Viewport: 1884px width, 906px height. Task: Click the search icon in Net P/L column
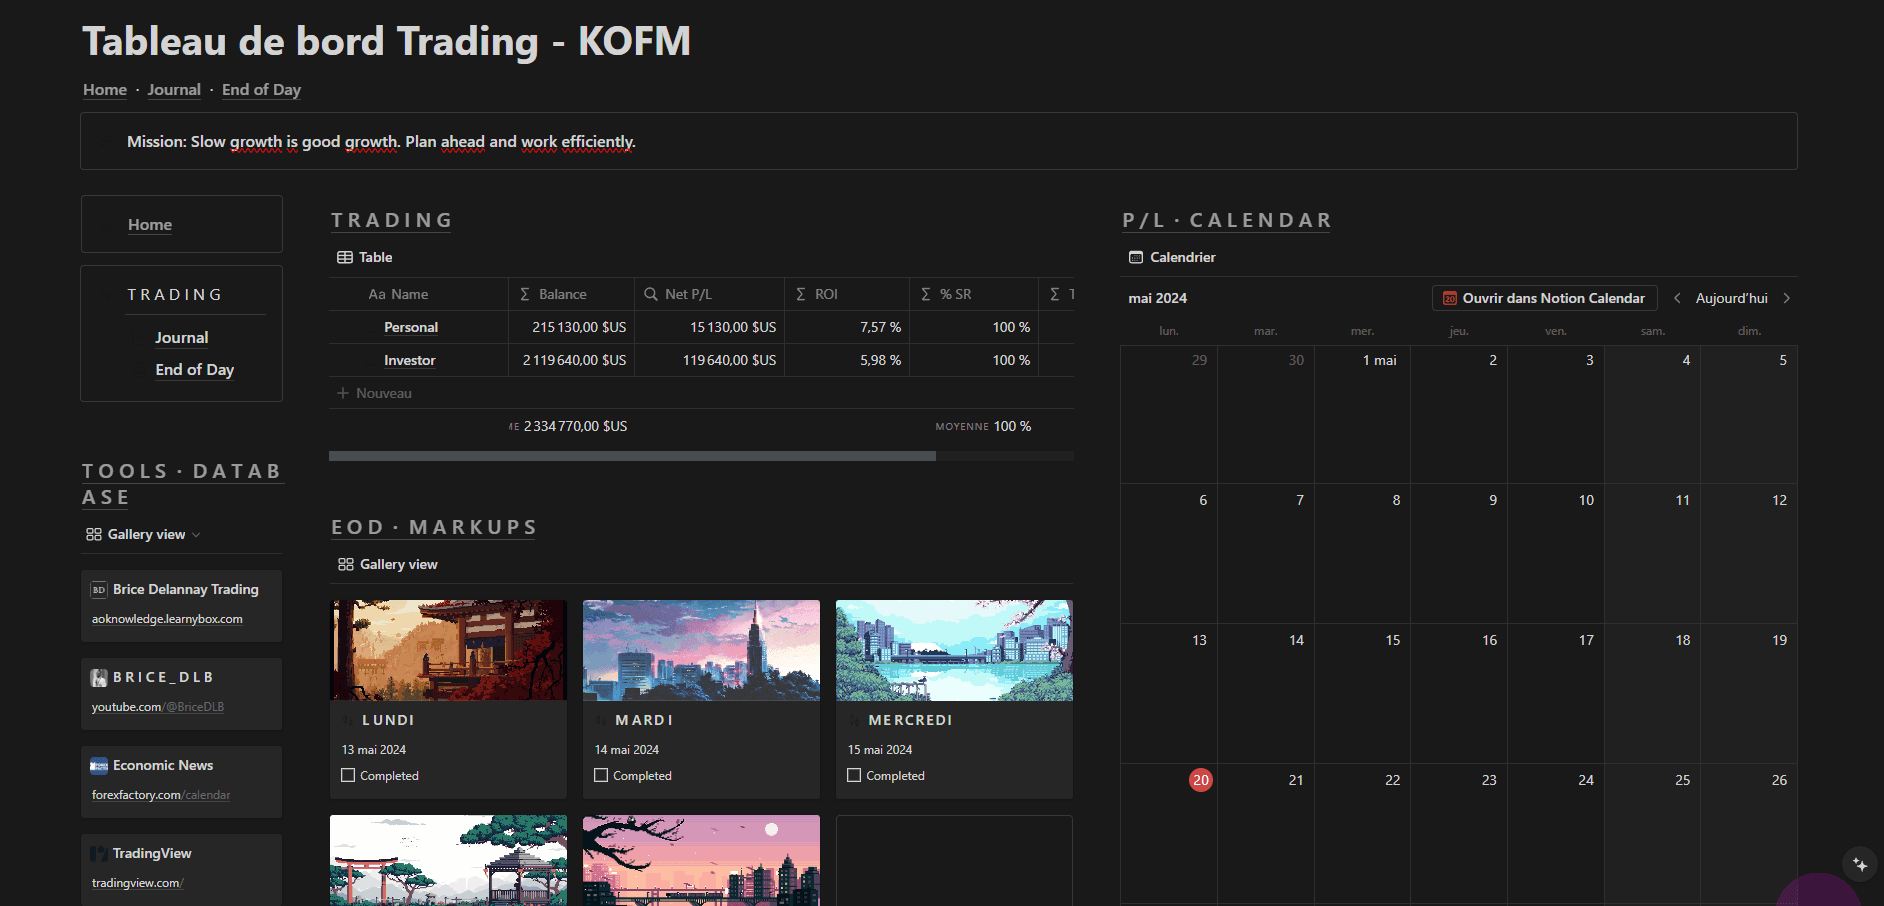pyautogui.click(x=651, y=294)
